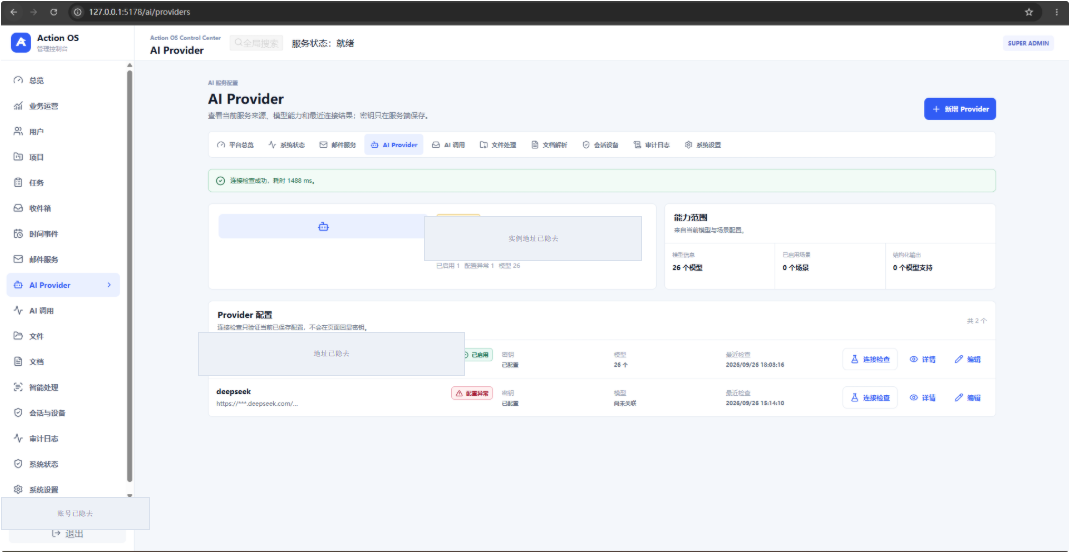Focus the 全局搜索 global search box

(x=256, y=43)
